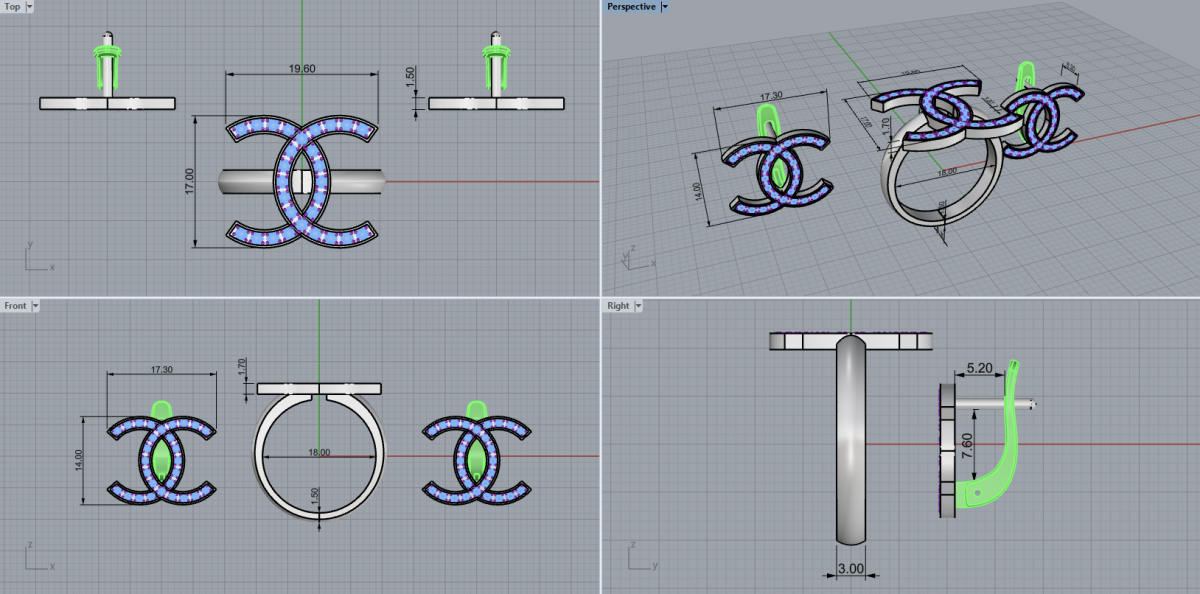
Task: Click the axis icon in Front viewport
Action: (35, 558)
